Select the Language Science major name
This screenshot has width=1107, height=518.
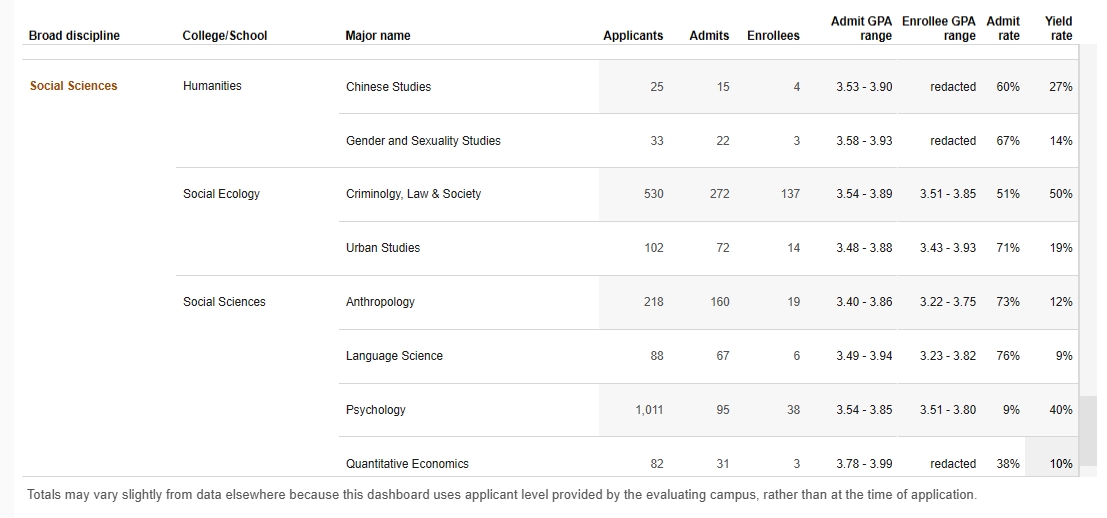click(x=394, y=356)
